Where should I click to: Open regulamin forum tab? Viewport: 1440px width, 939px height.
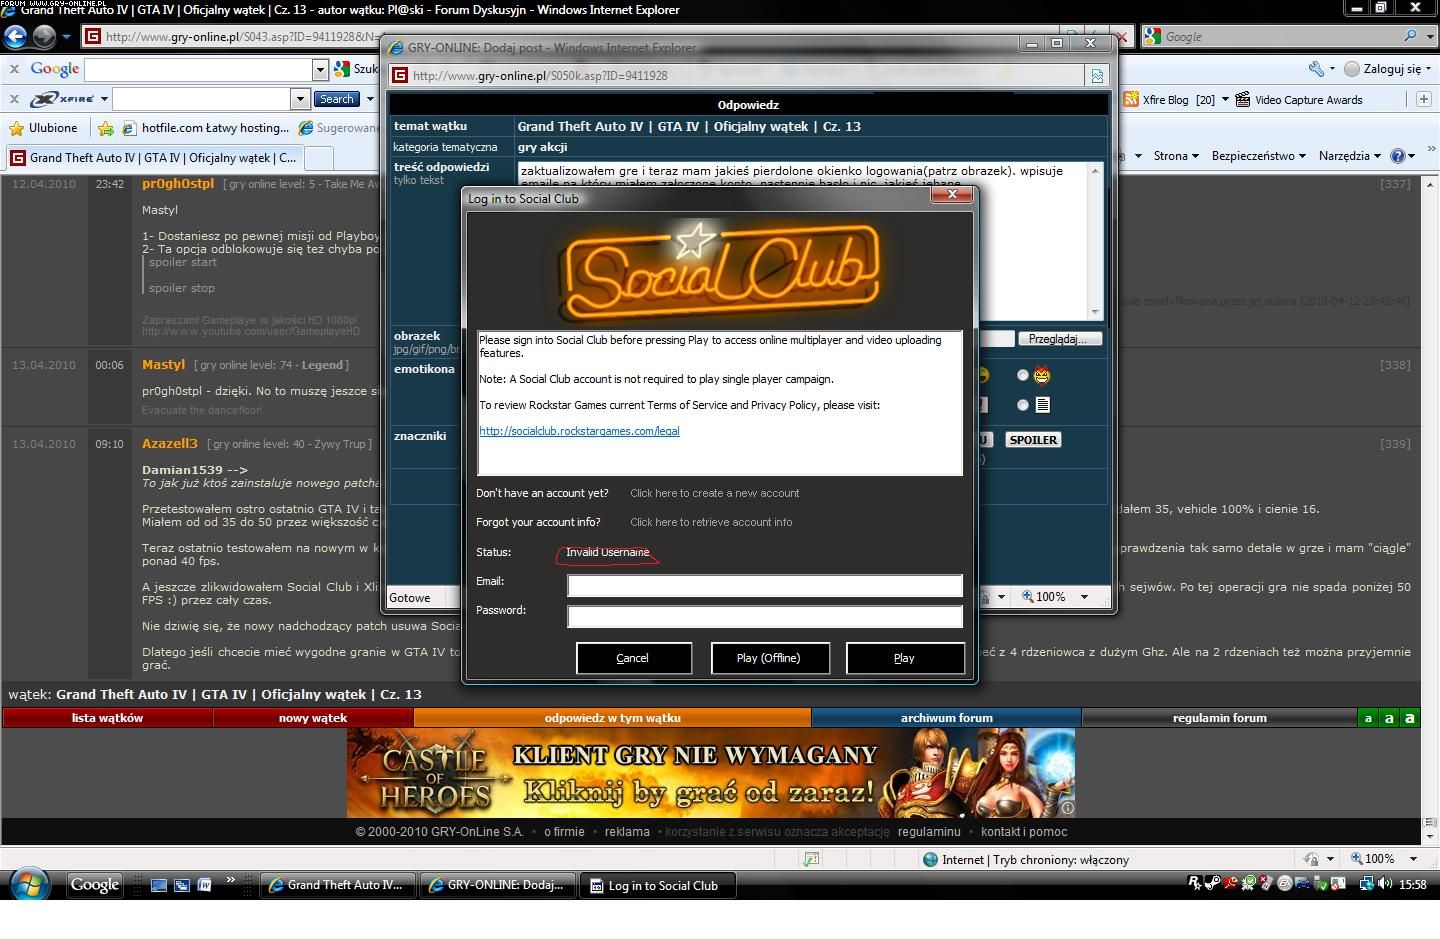[1219, 718]
